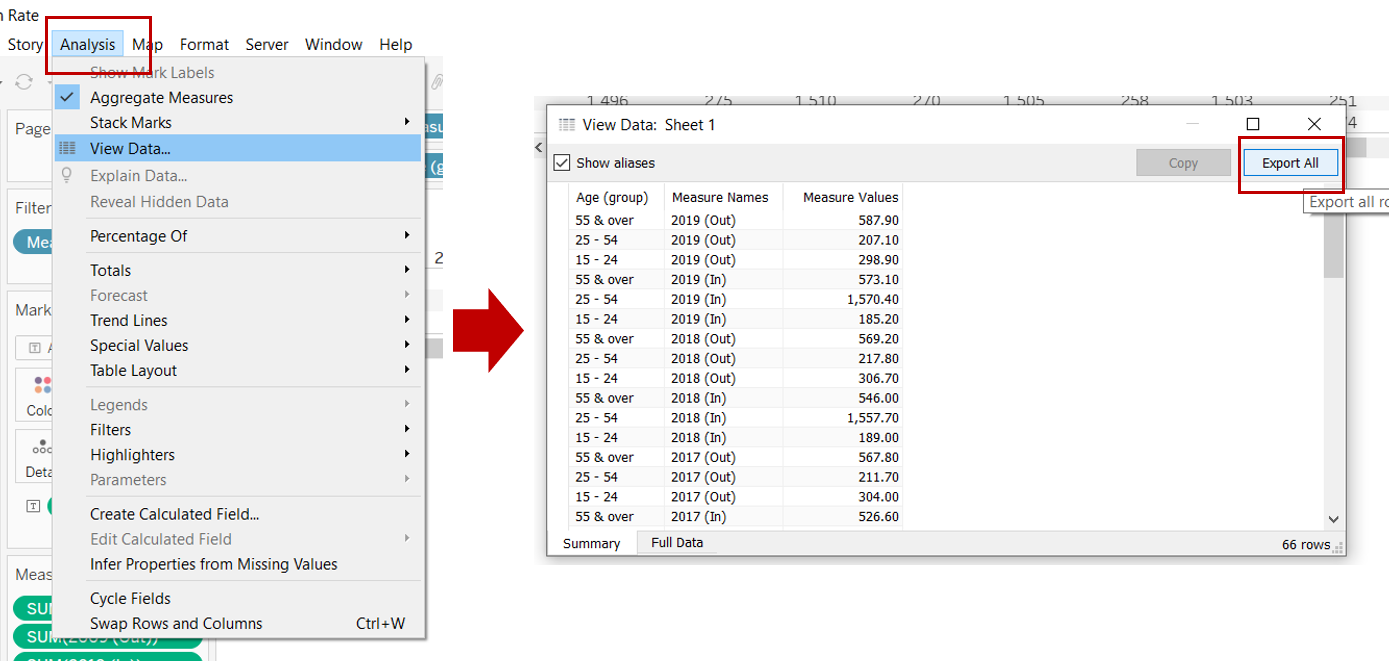The width and height of the screenshot is (1389, 661).
Task: Open the Format menu
Action: point(204,44)
